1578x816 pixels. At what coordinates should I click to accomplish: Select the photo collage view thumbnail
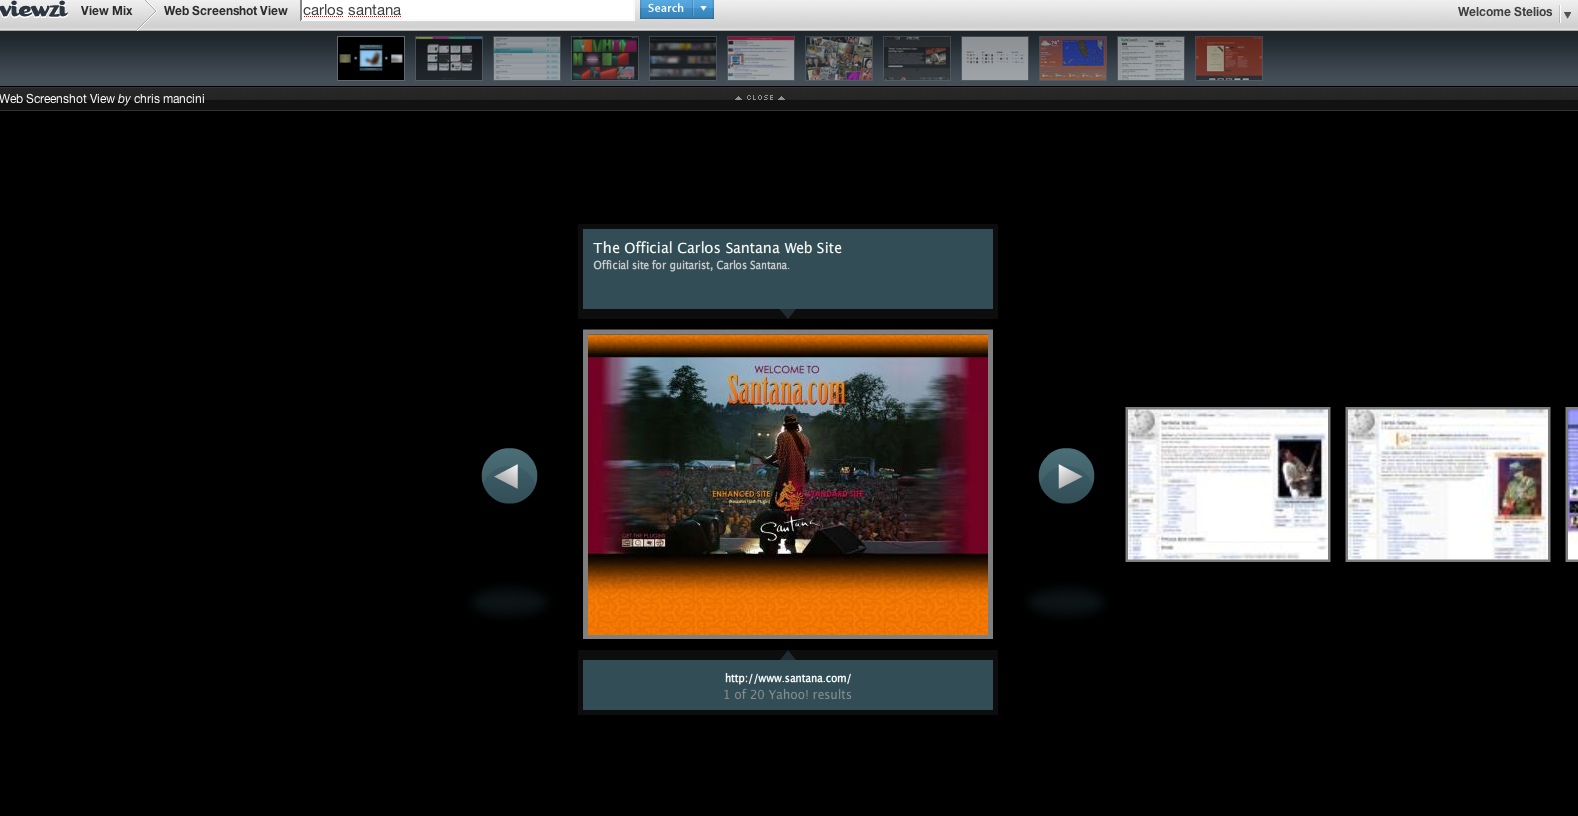[x=839, y=58]
